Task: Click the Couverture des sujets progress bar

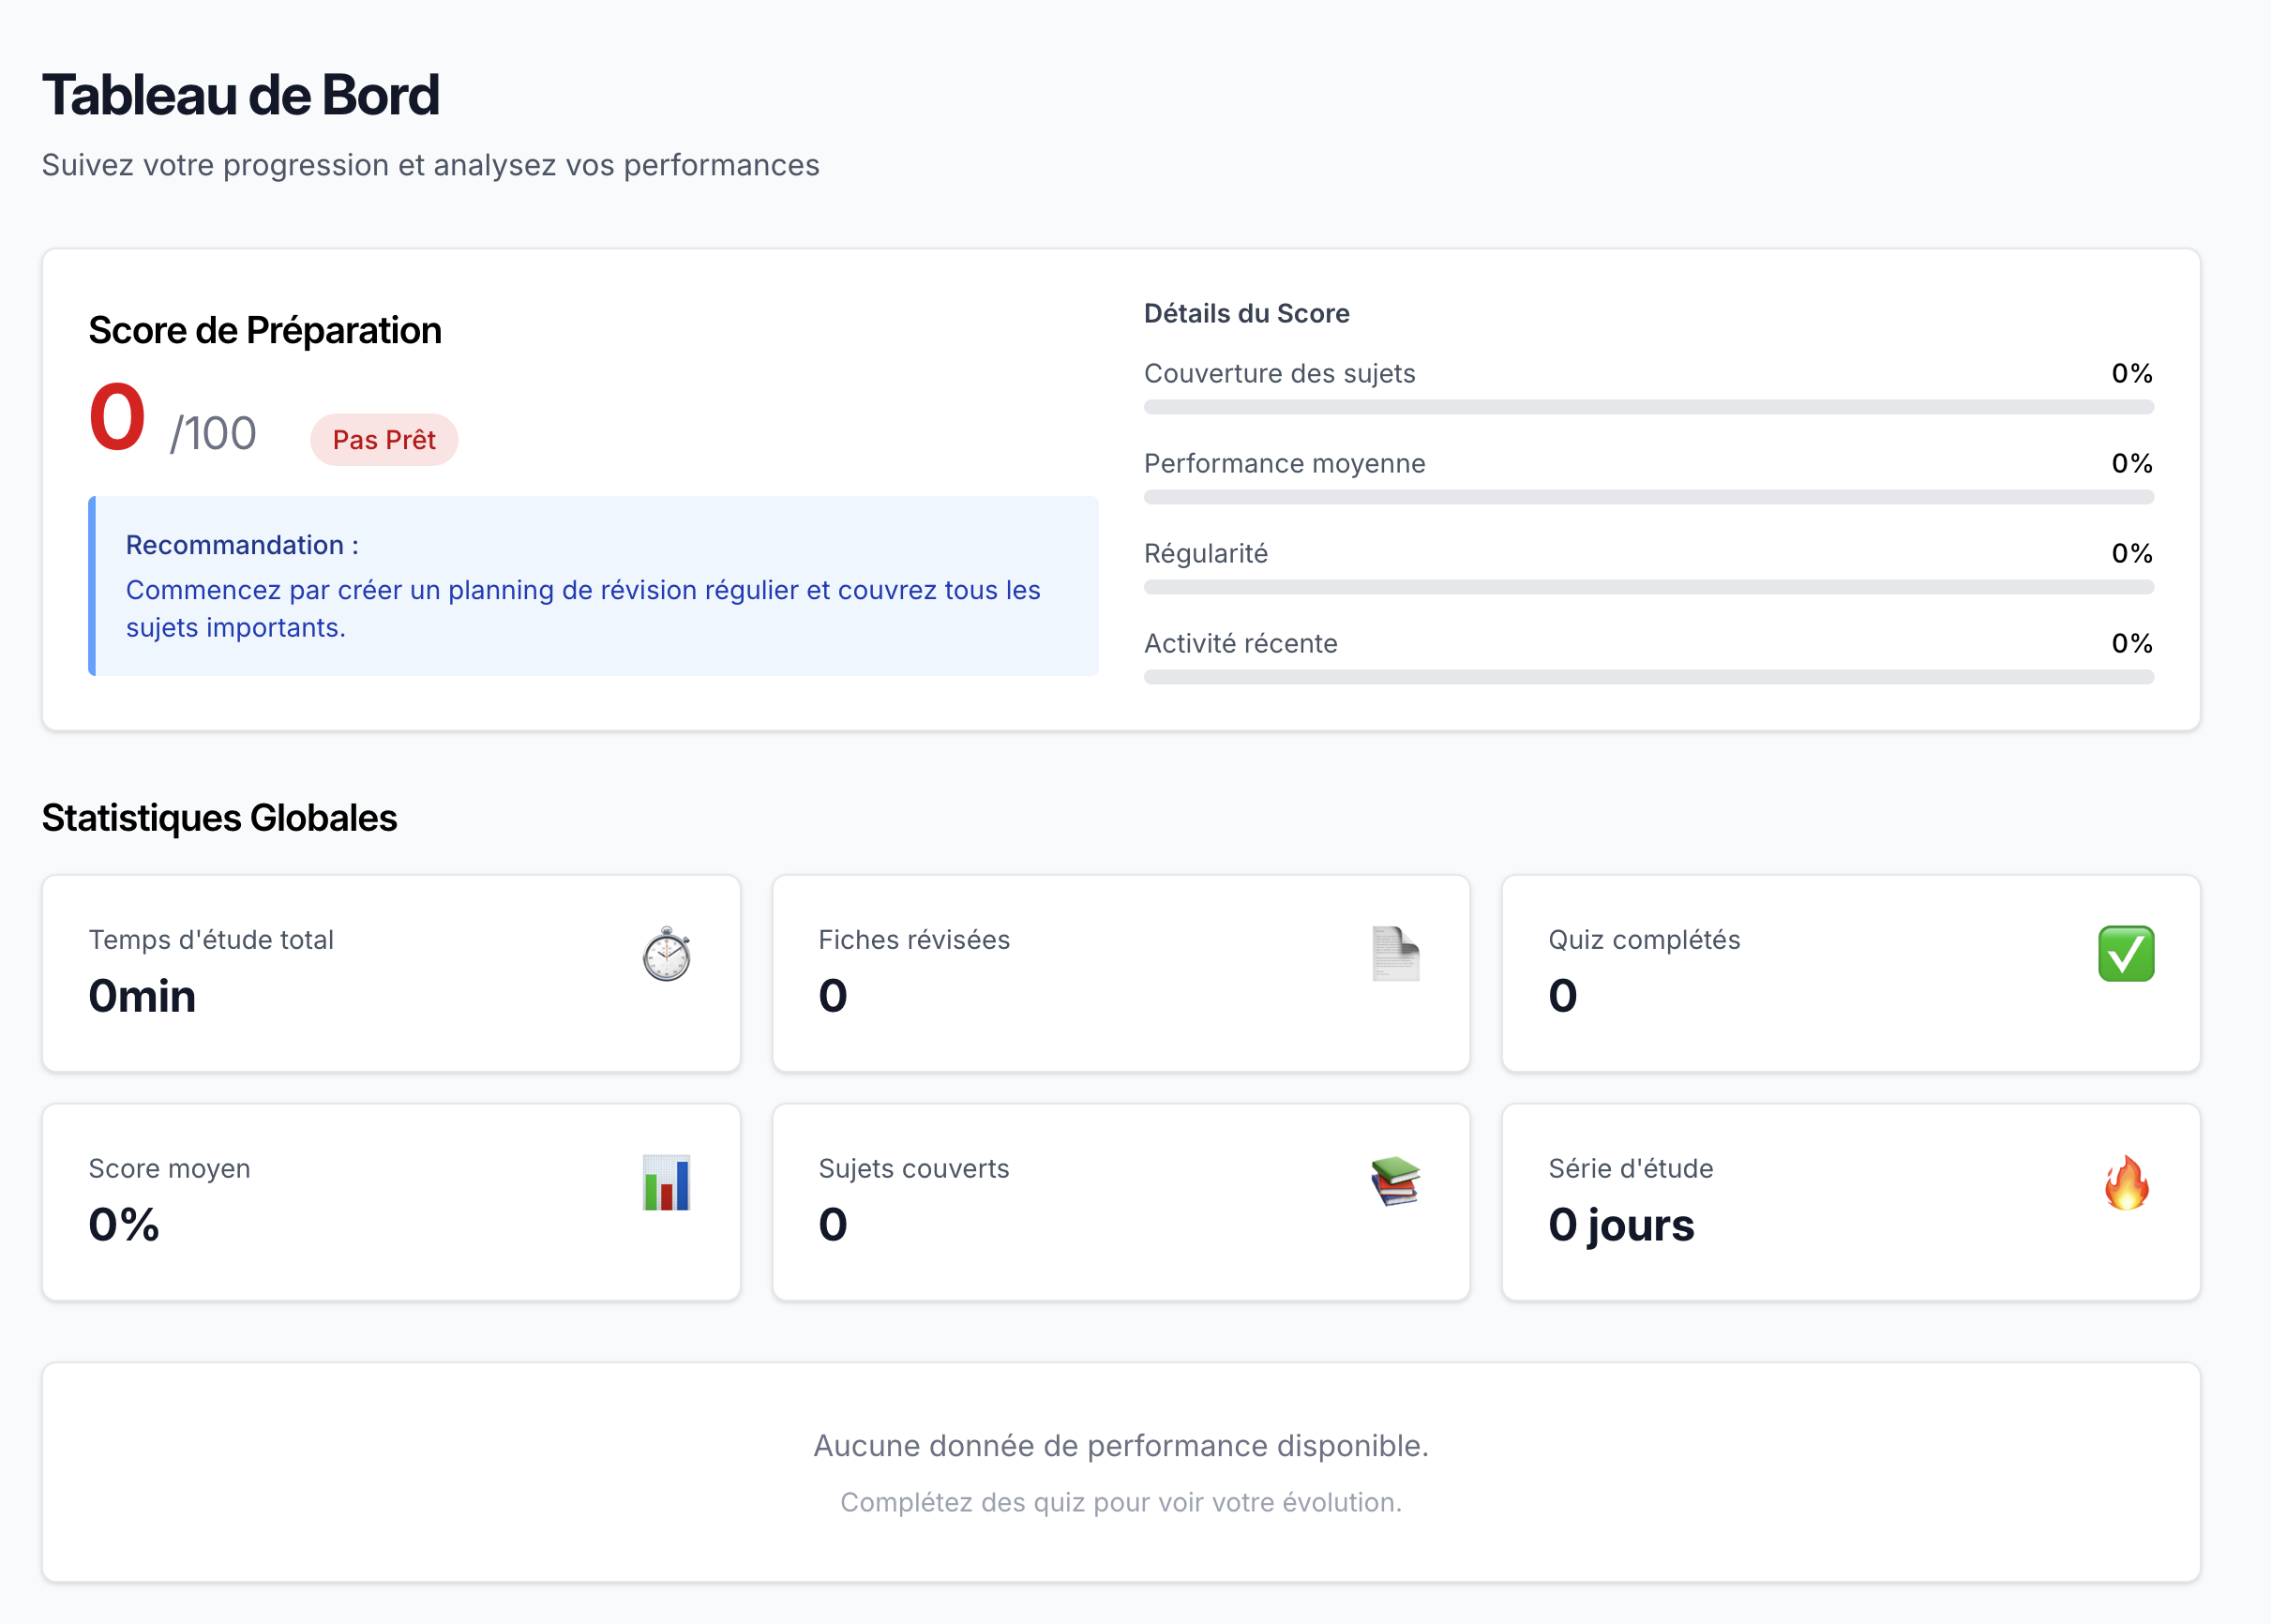Action: click(1648, 407)
